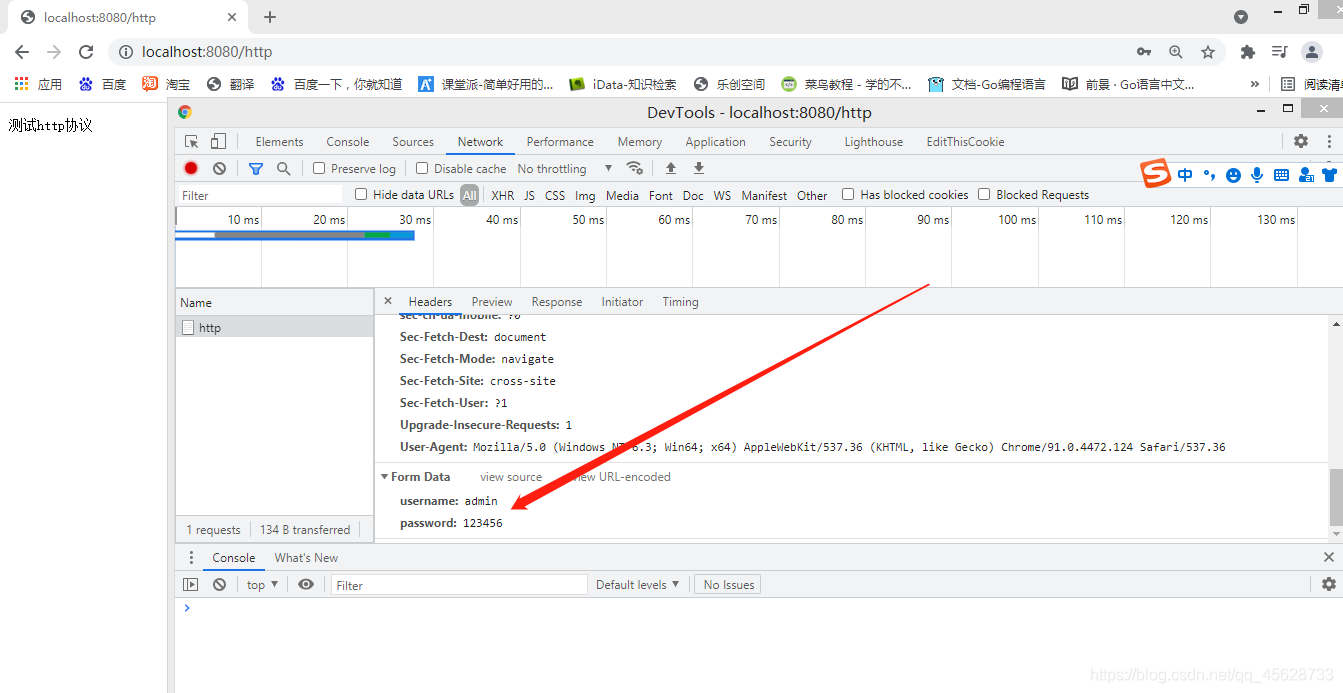
Task: Open the tab search dropdown
Action: click(1241, 17)
